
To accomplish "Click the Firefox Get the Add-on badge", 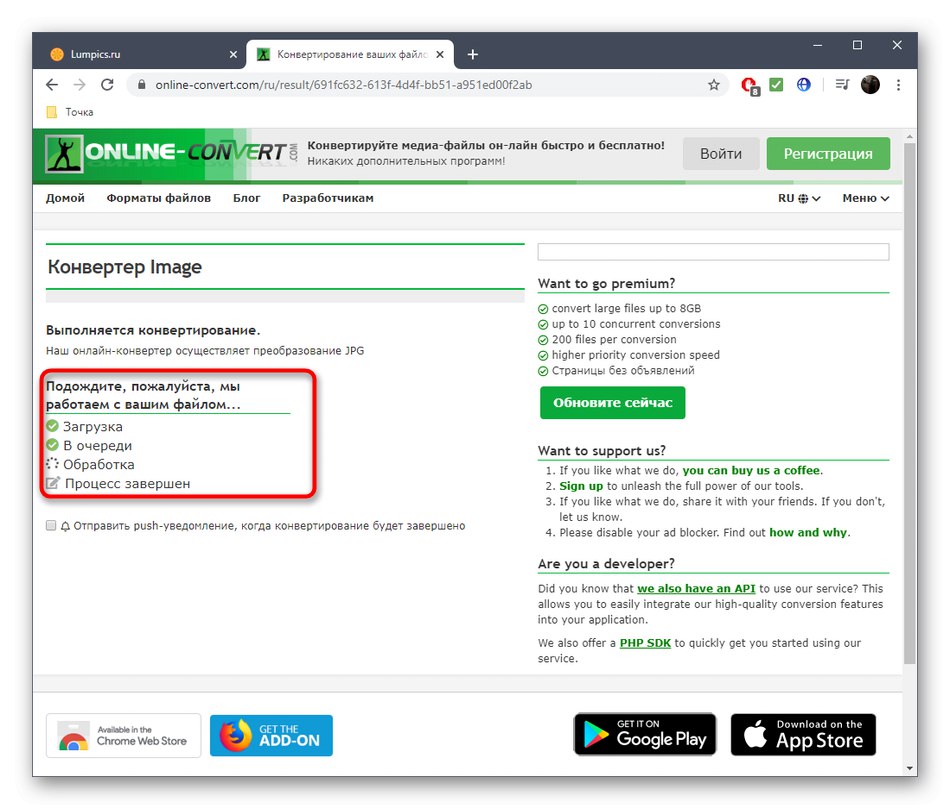I will (x=271, y=735).
